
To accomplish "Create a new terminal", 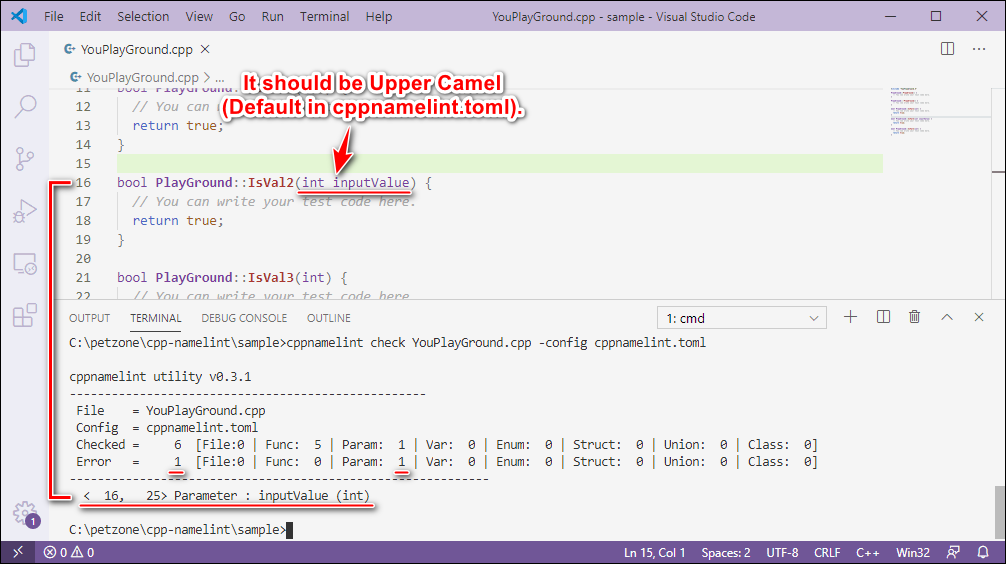I will coord(850,317).
